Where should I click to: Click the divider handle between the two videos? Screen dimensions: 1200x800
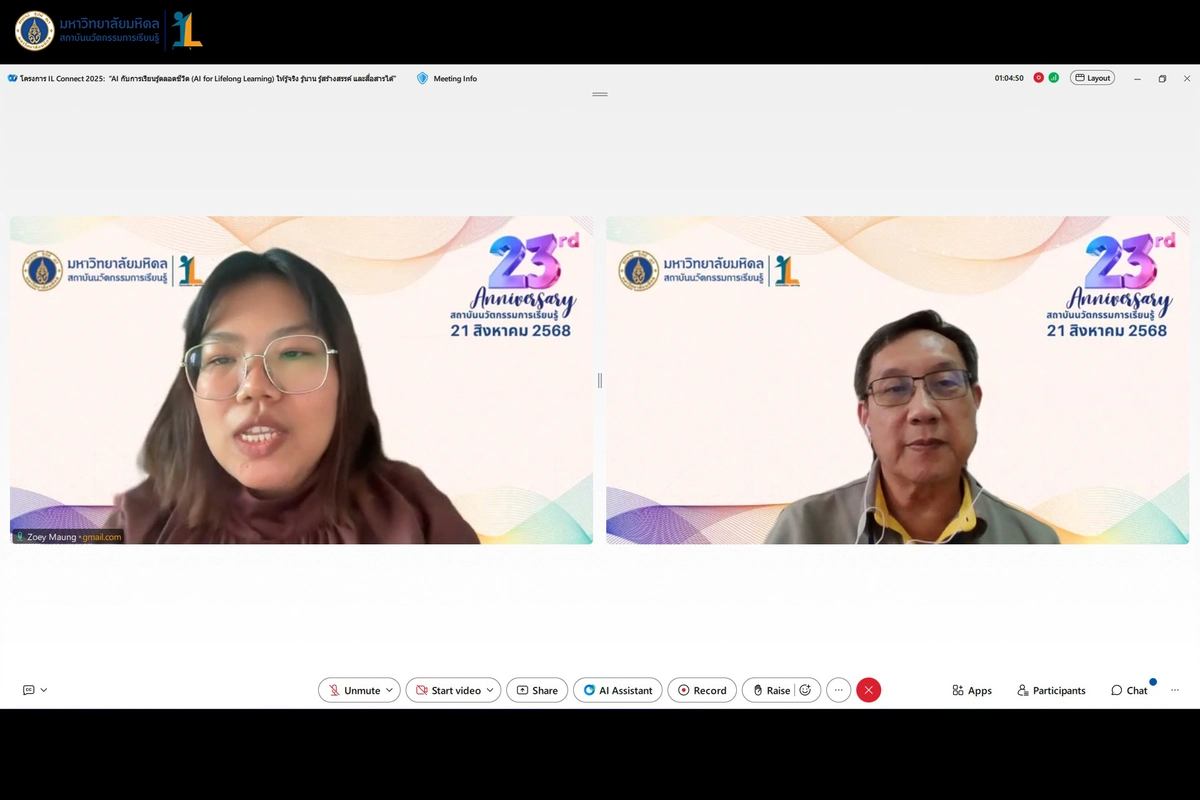point(599,380)
